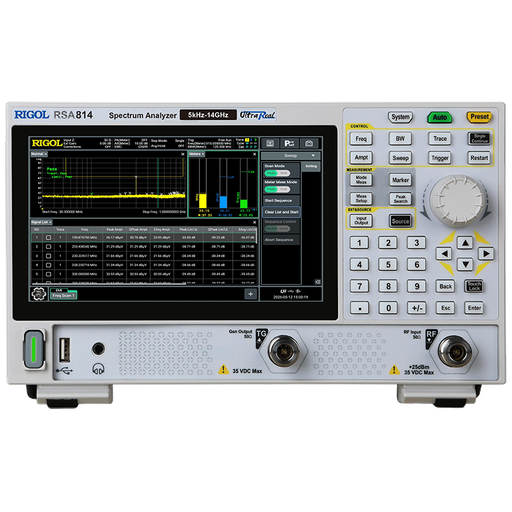The image size is (512, 512).
Task: Push the Ampt key
Action: click(x=361, y=158)
